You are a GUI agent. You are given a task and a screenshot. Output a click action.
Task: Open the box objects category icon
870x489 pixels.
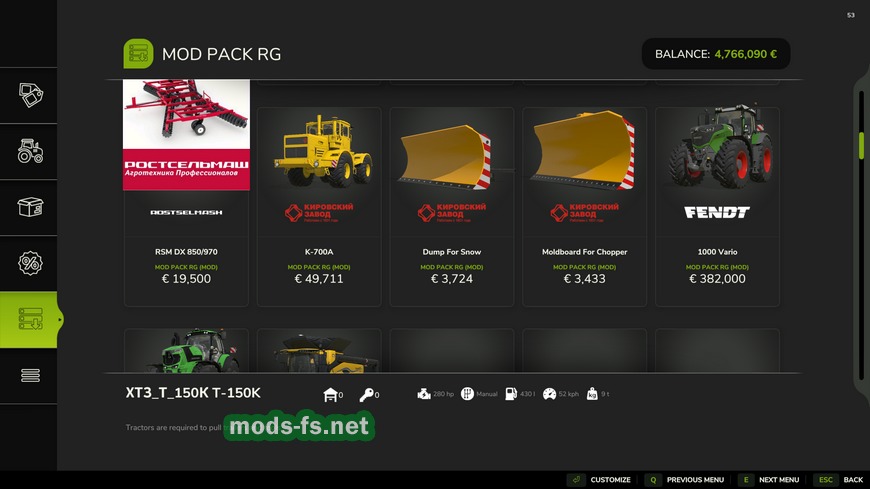coord(30,207)
